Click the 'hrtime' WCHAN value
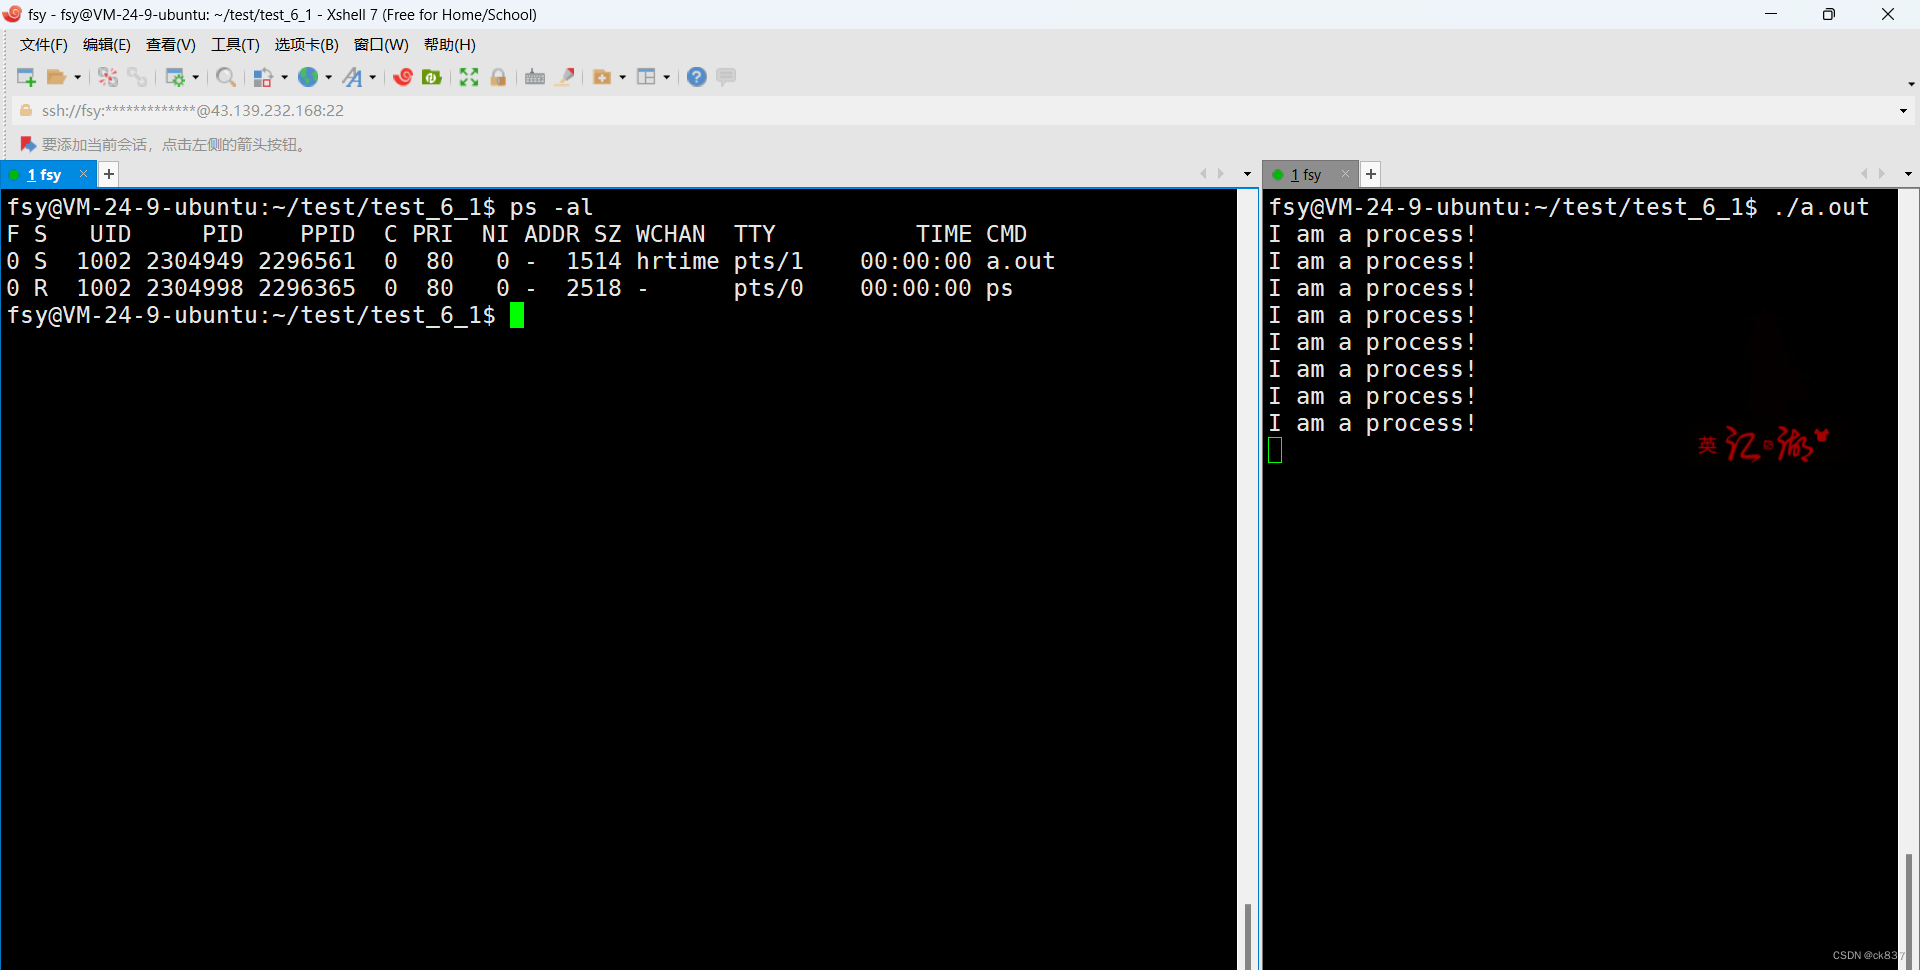This screenshot has height=970, width=1920. tap(677, 261)
